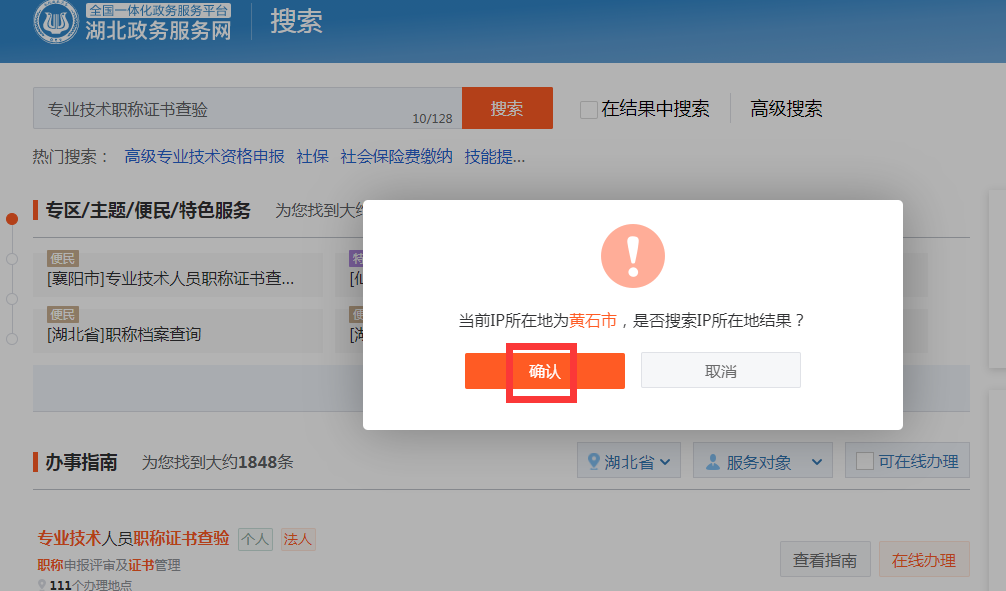Click the orange active timeline dot
This screenshot has width=1006, height=591.
click(x=12, y=219)
